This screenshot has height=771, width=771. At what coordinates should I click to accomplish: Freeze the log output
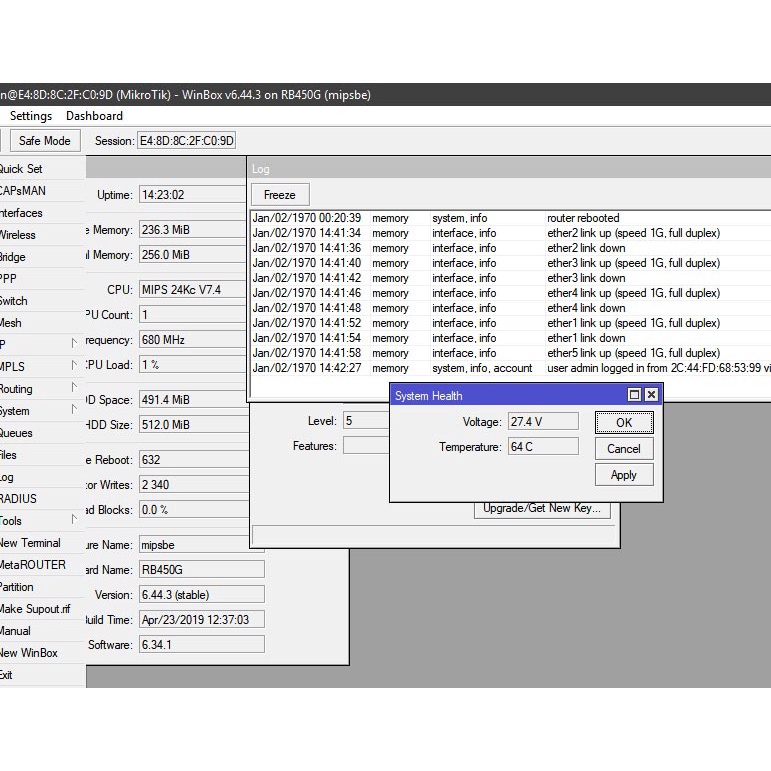[x=279, y=195]
